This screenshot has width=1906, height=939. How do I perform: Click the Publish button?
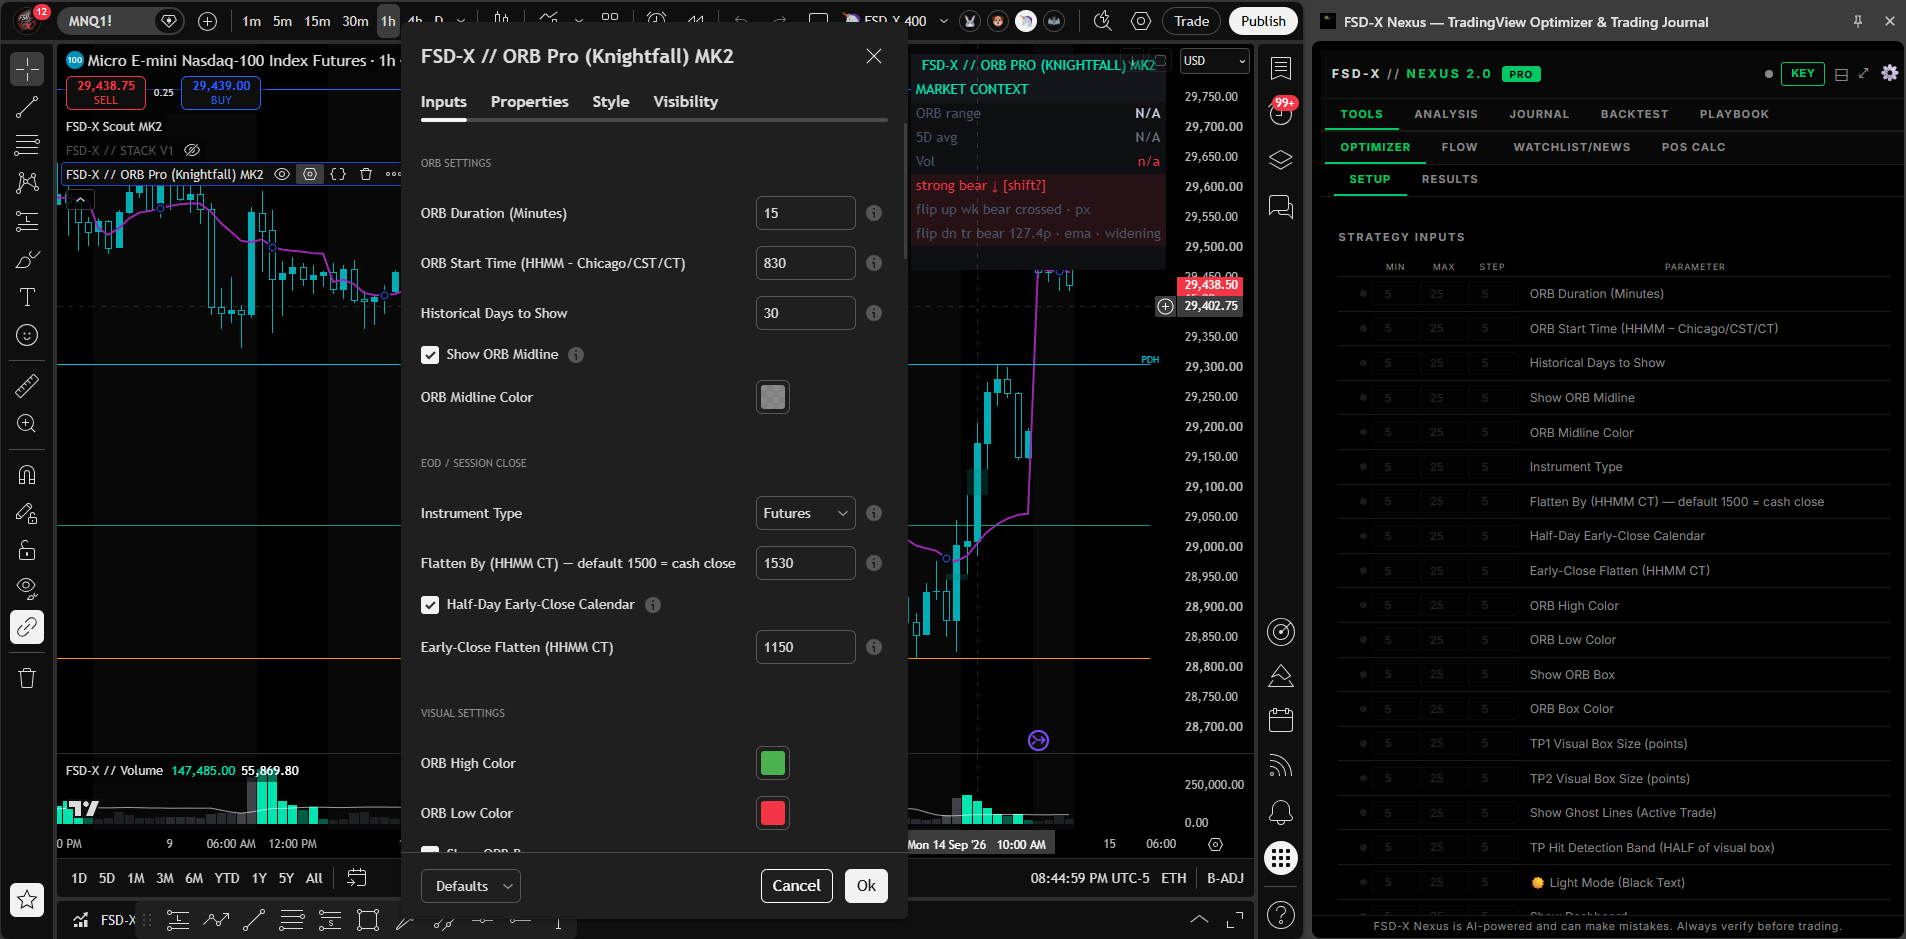(x=1263, y=21)
